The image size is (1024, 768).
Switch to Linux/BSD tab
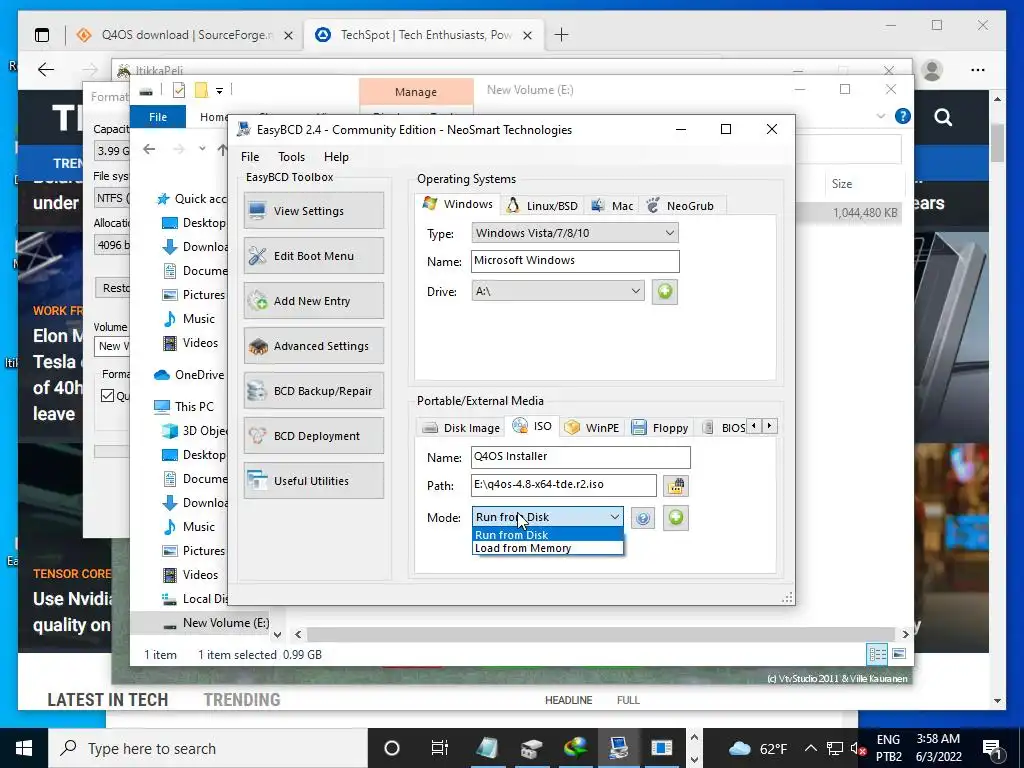point(543,206)
